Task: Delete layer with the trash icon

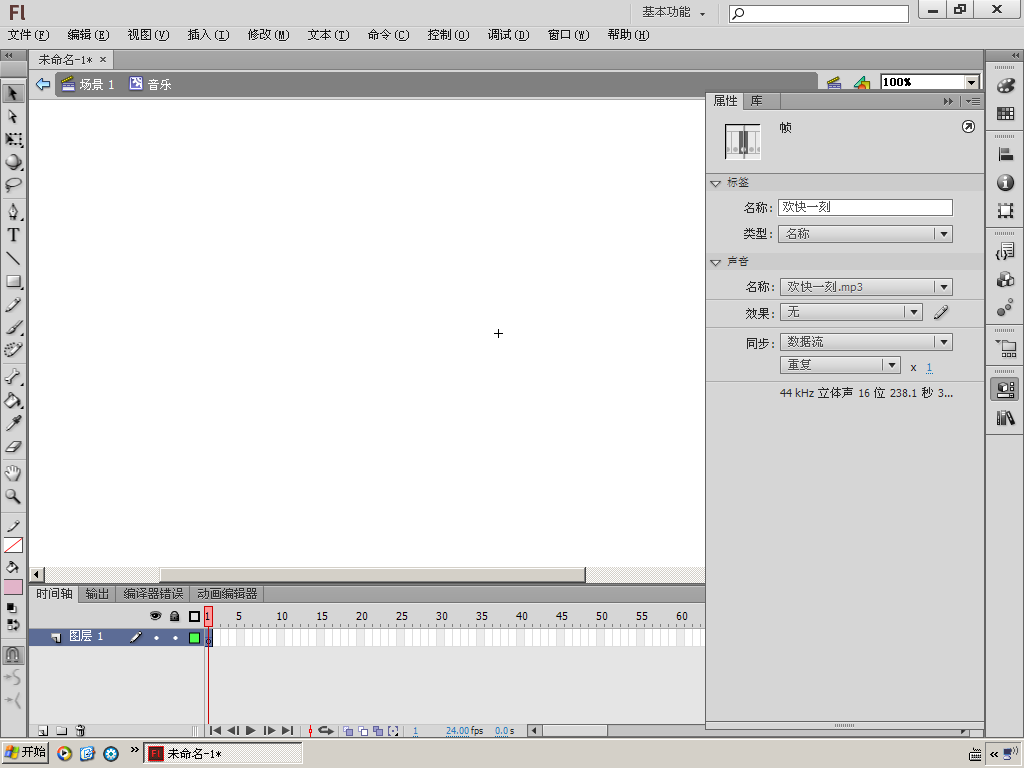Action: pos(80,731)
